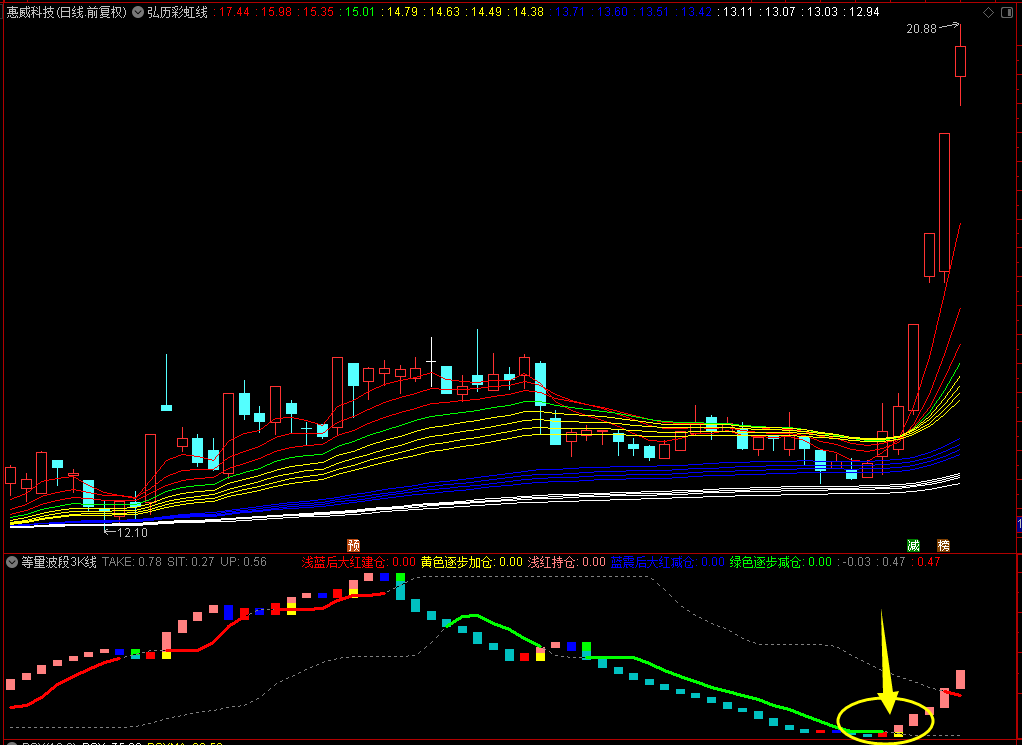Click the white 13.11 line value
This screenshot has width=1022, height=745.
point(736,12)
